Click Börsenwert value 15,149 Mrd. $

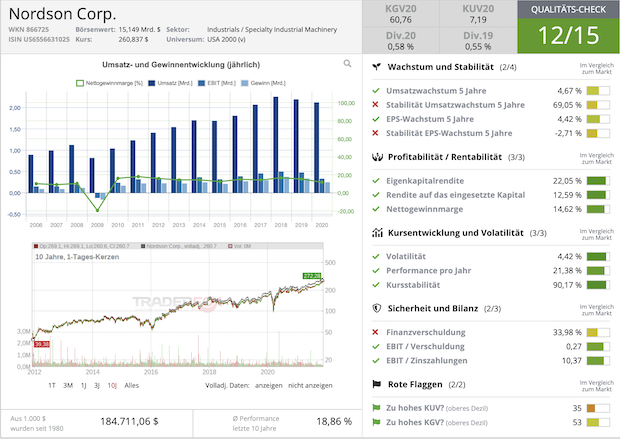tap(139, 29)
